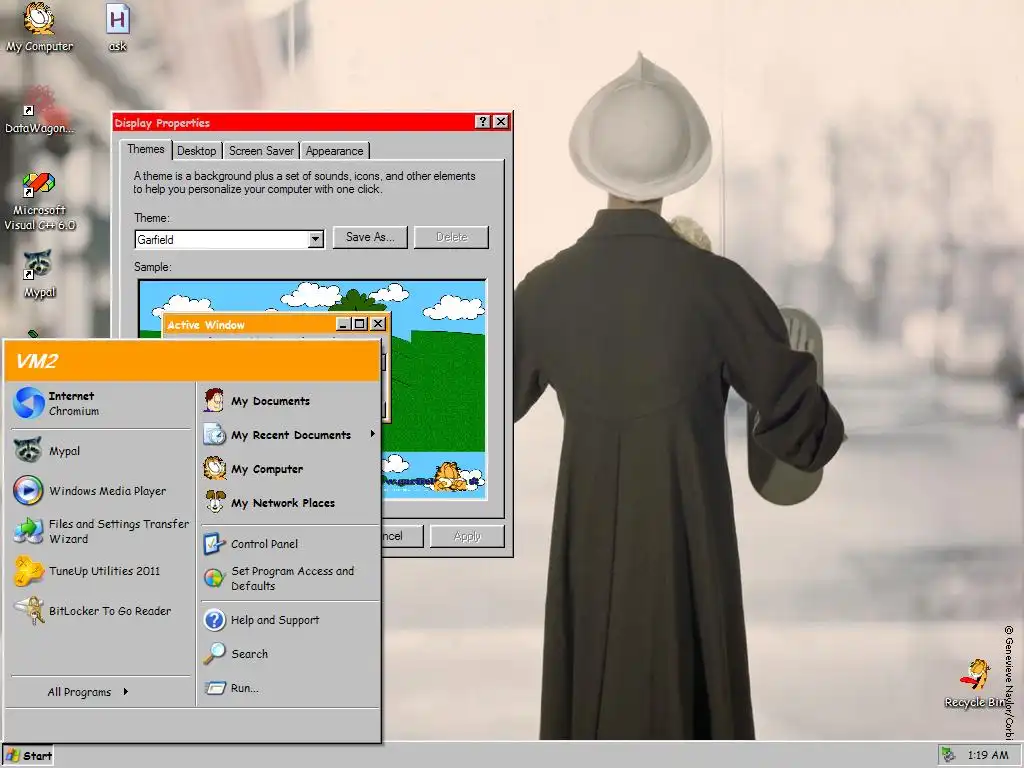
Task: Click the My Network Places label
Action: [x=283, y=503]
